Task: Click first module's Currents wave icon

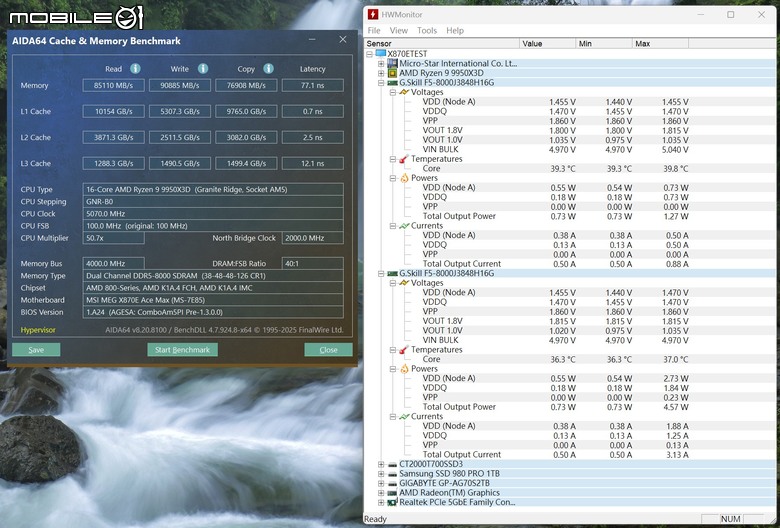Action: point(403,225)
